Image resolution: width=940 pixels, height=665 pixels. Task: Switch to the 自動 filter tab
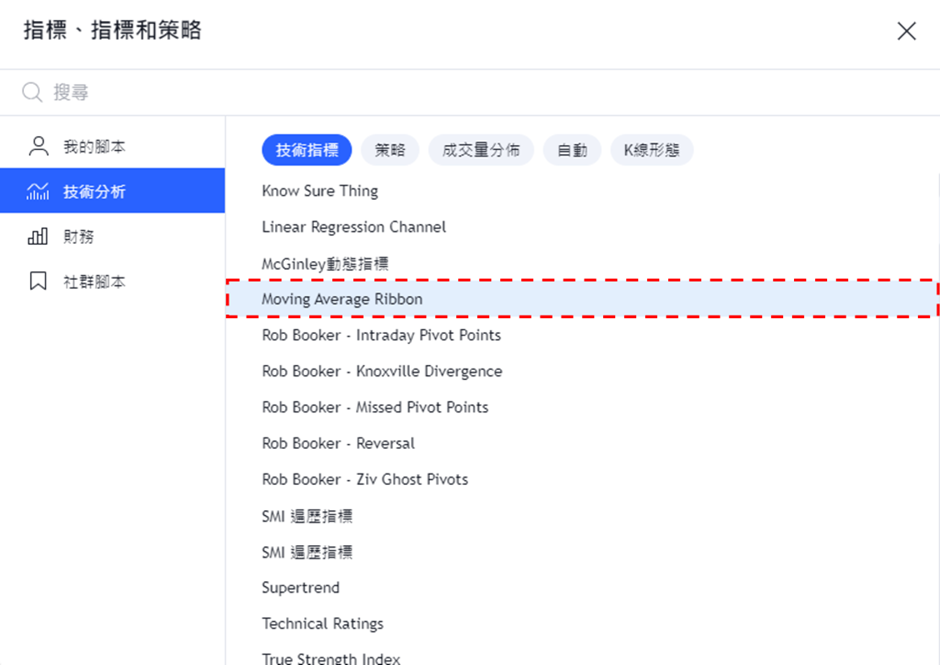(572, 150)
